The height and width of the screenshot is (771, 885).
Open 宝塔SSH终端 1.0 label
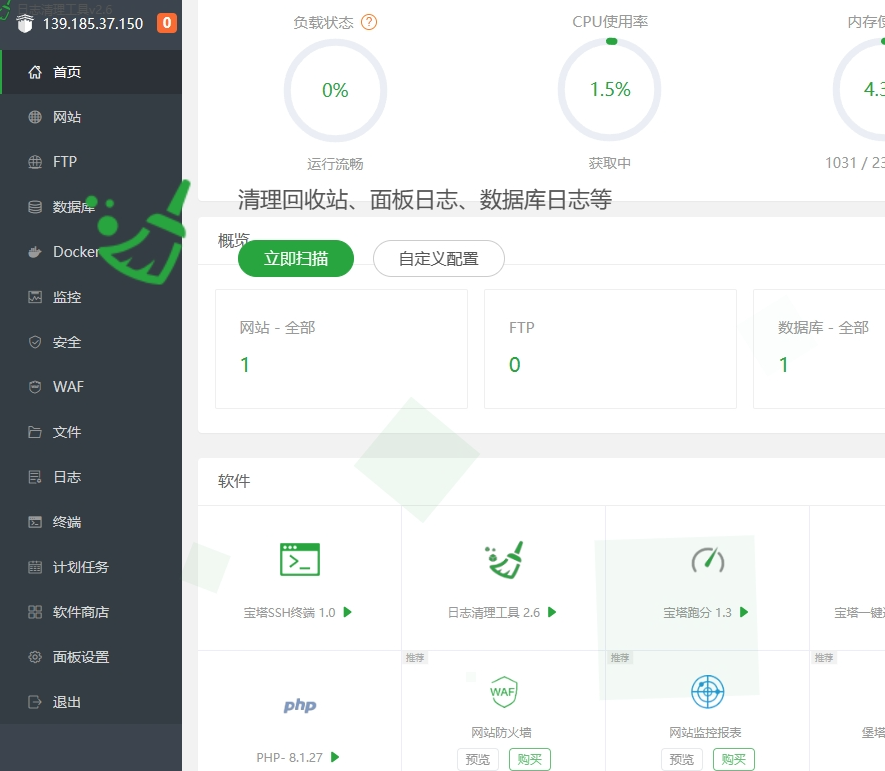point(290,612)
